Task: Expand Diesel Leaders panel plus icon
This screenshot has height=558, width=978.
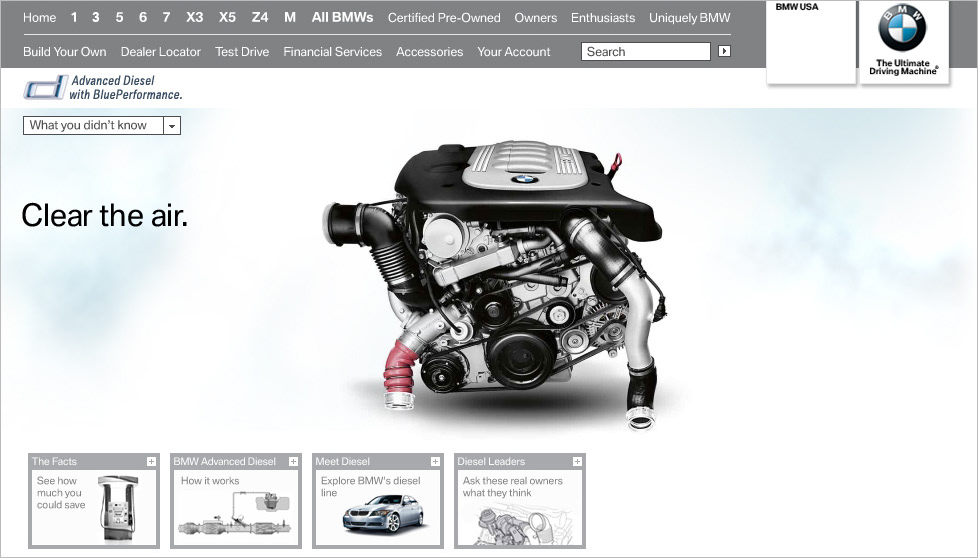Action: point(577,461)
